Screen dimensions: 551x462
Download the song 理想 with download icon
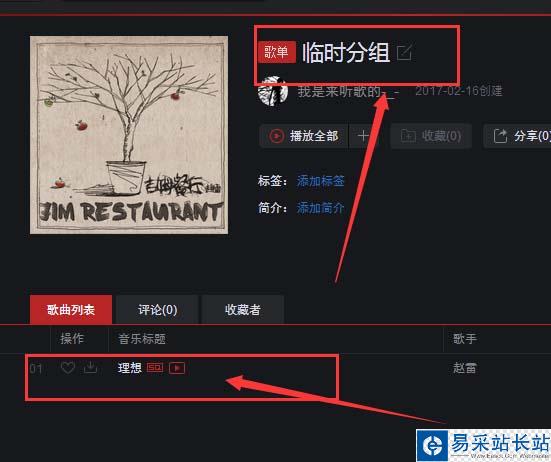91,367
